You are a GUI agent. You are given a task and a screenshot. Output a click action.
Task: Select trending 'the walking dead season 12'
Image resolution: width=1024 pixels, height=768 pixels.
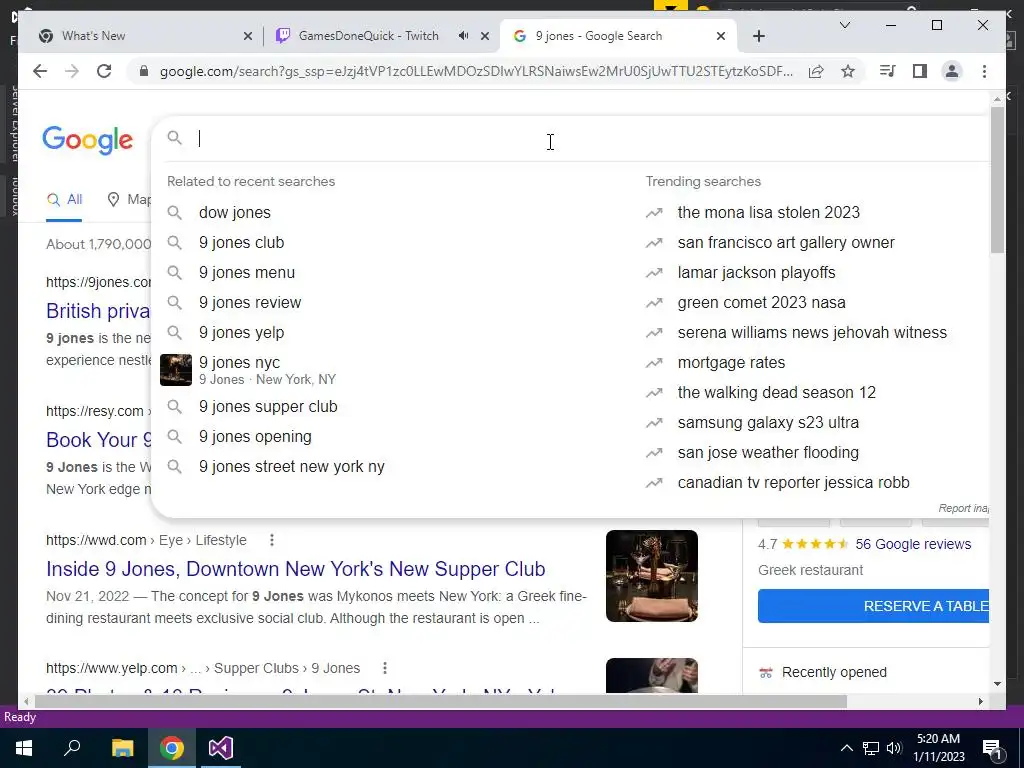776,392
